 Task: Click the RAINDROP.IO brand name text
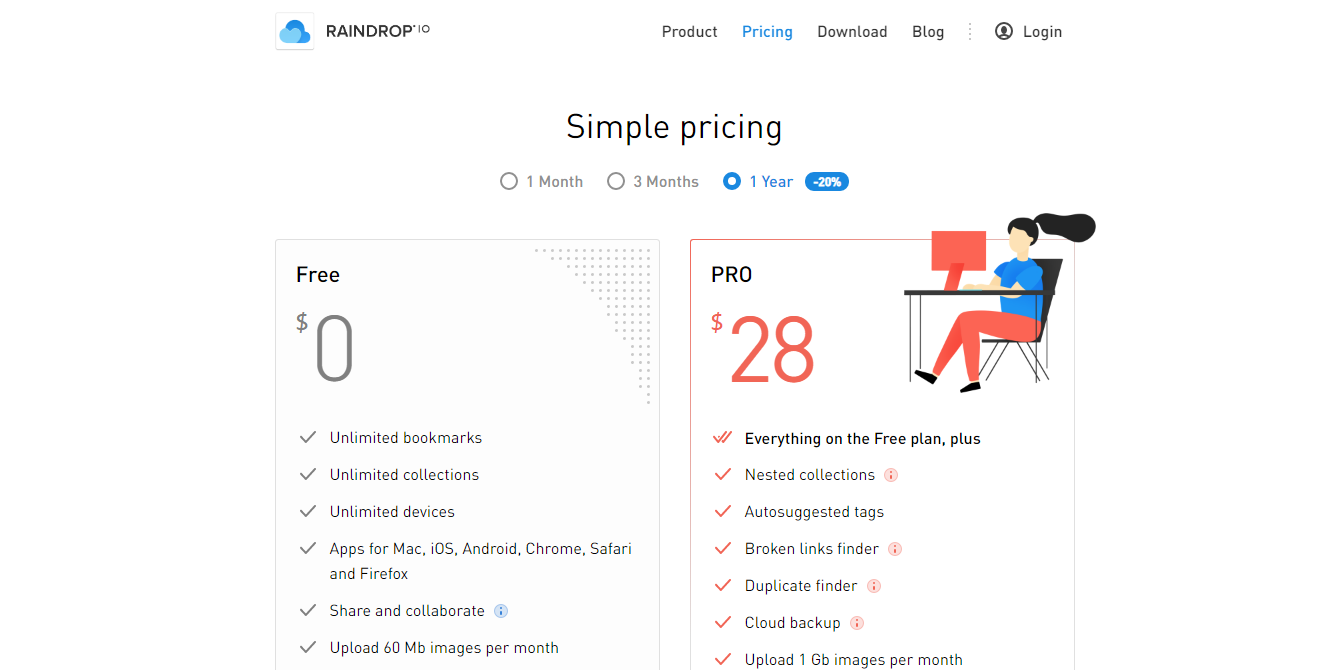(378, 31)
